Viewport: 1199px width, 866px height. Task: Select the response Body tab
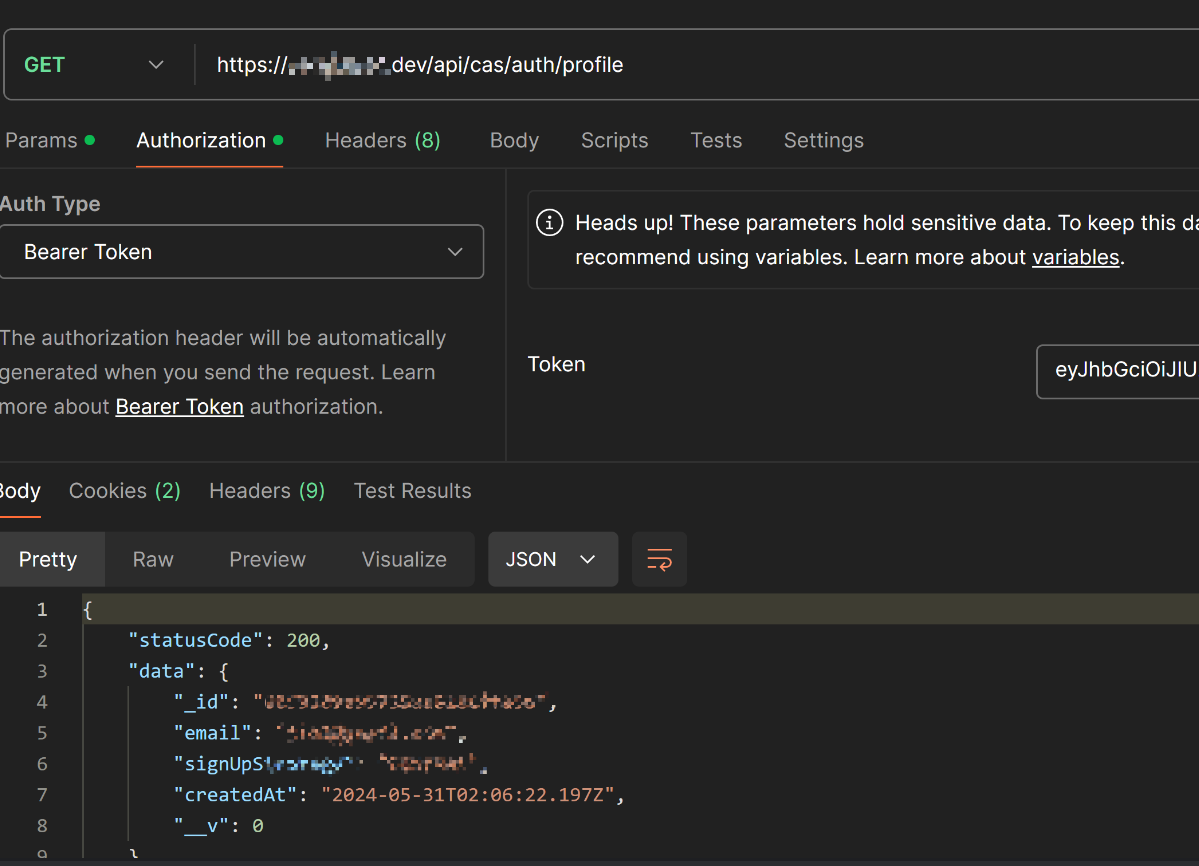pyautogui.click(x=19, y=491)
